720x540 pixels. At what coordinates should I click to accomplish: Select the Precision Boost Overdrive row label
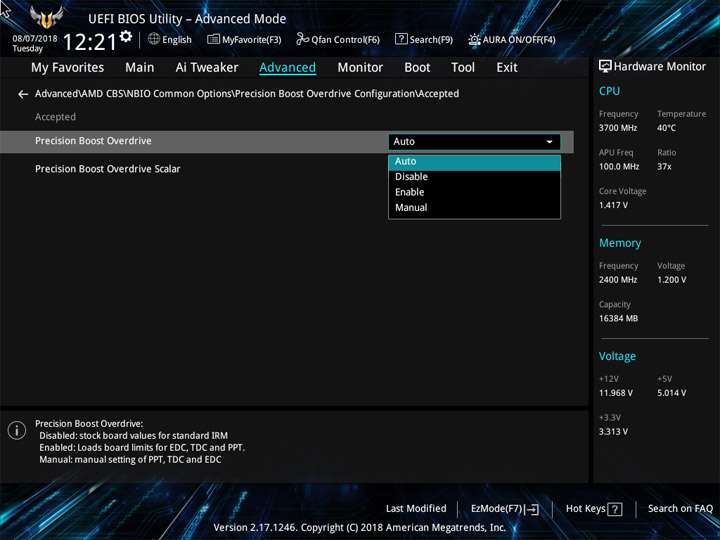click(93, 141)
